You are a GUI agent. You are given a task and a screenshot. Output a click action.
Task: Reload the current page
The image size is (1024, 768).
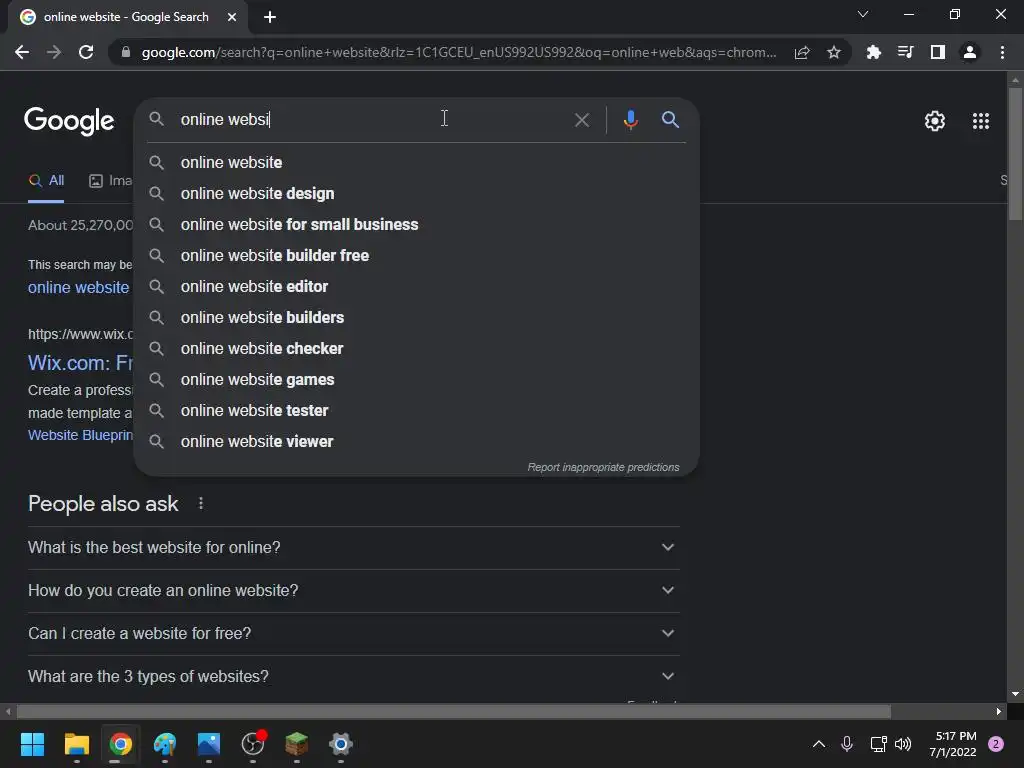pyautogui.click(x=86, y=52)
